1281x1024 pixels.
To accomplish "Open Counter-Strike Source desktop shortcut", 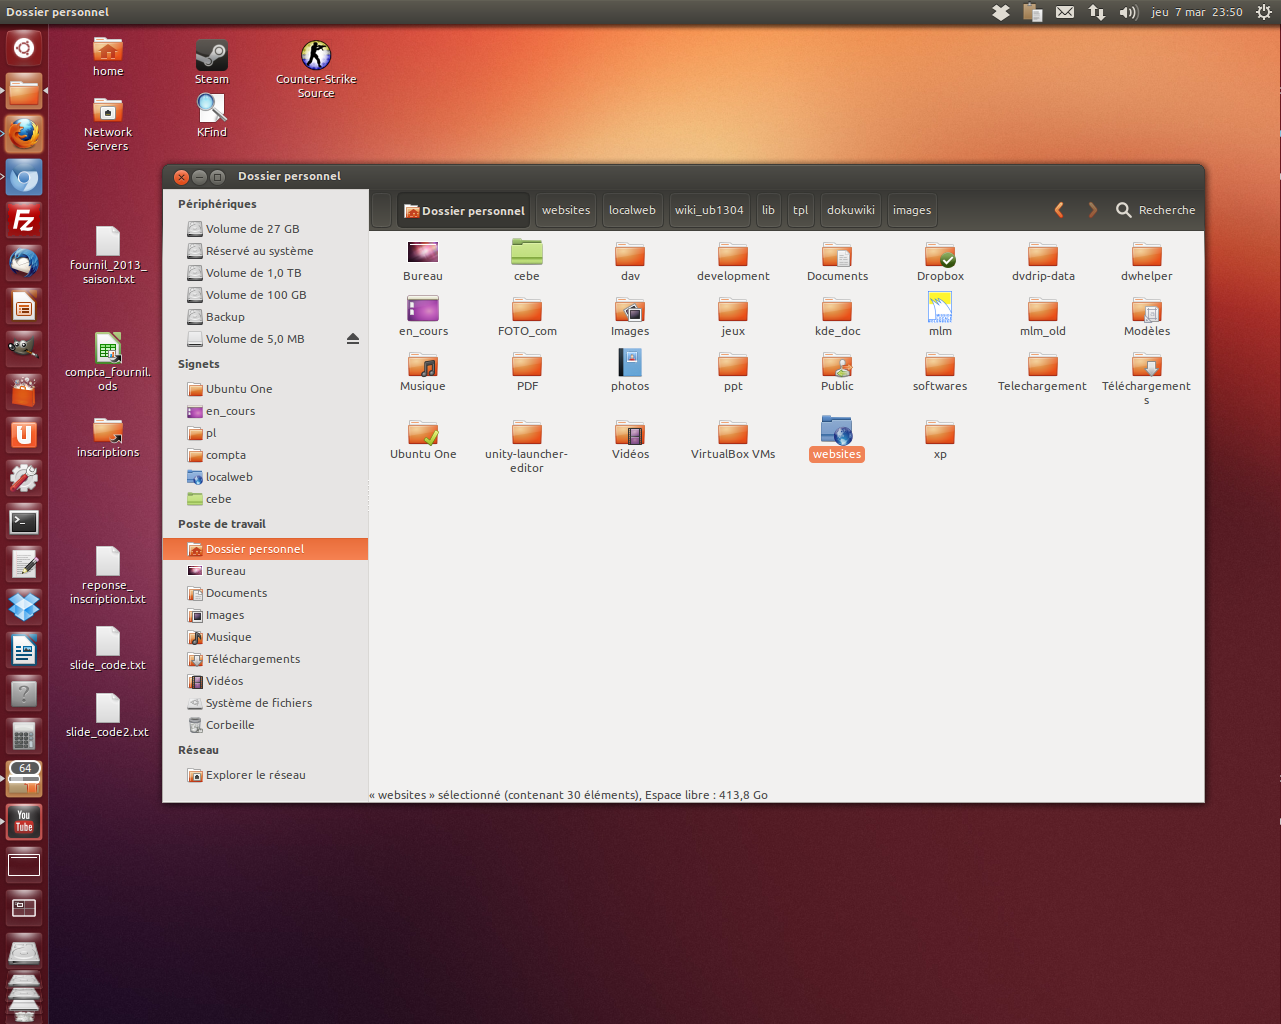I will [316, 56].
